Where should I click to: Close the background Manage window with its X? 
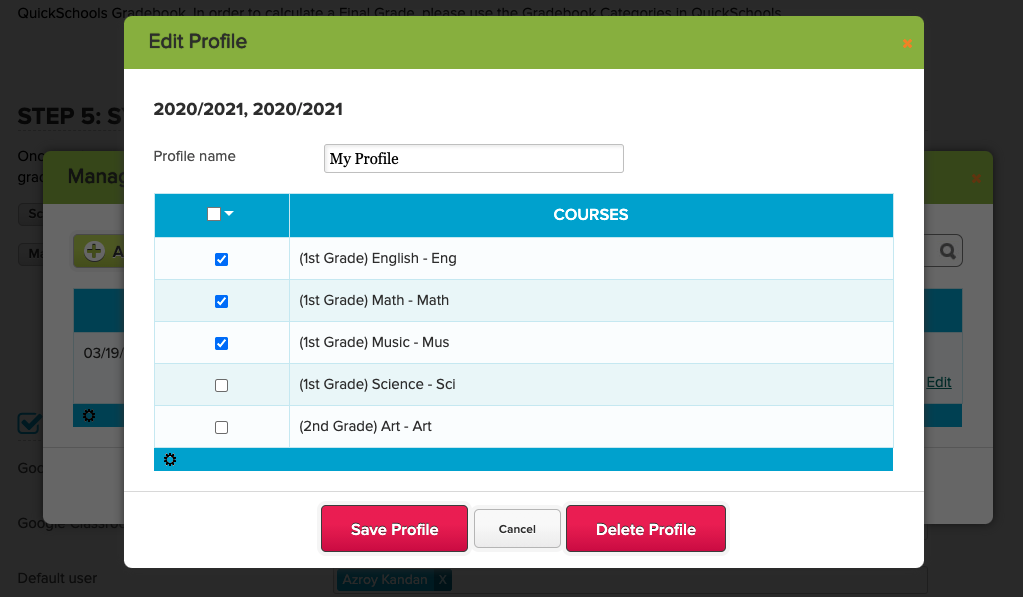(x=976, y=179)
